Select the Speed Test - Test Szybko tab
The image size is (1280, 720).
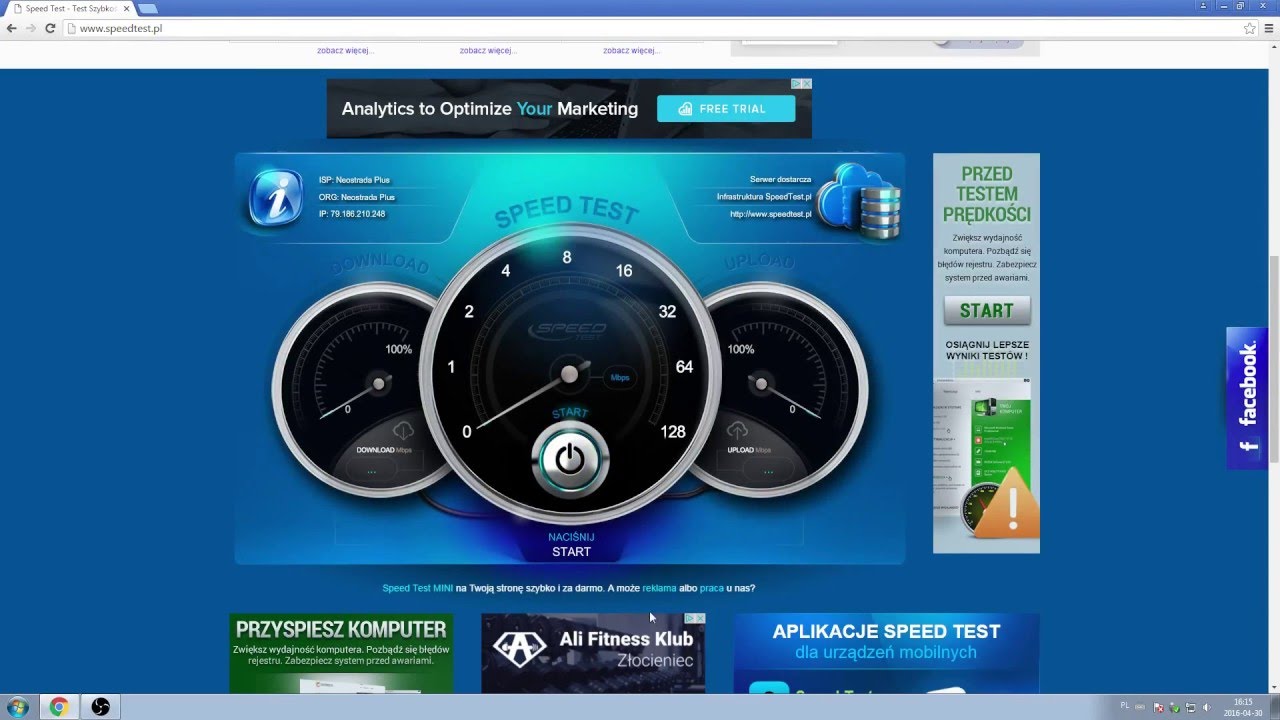(x=68, y=8)
